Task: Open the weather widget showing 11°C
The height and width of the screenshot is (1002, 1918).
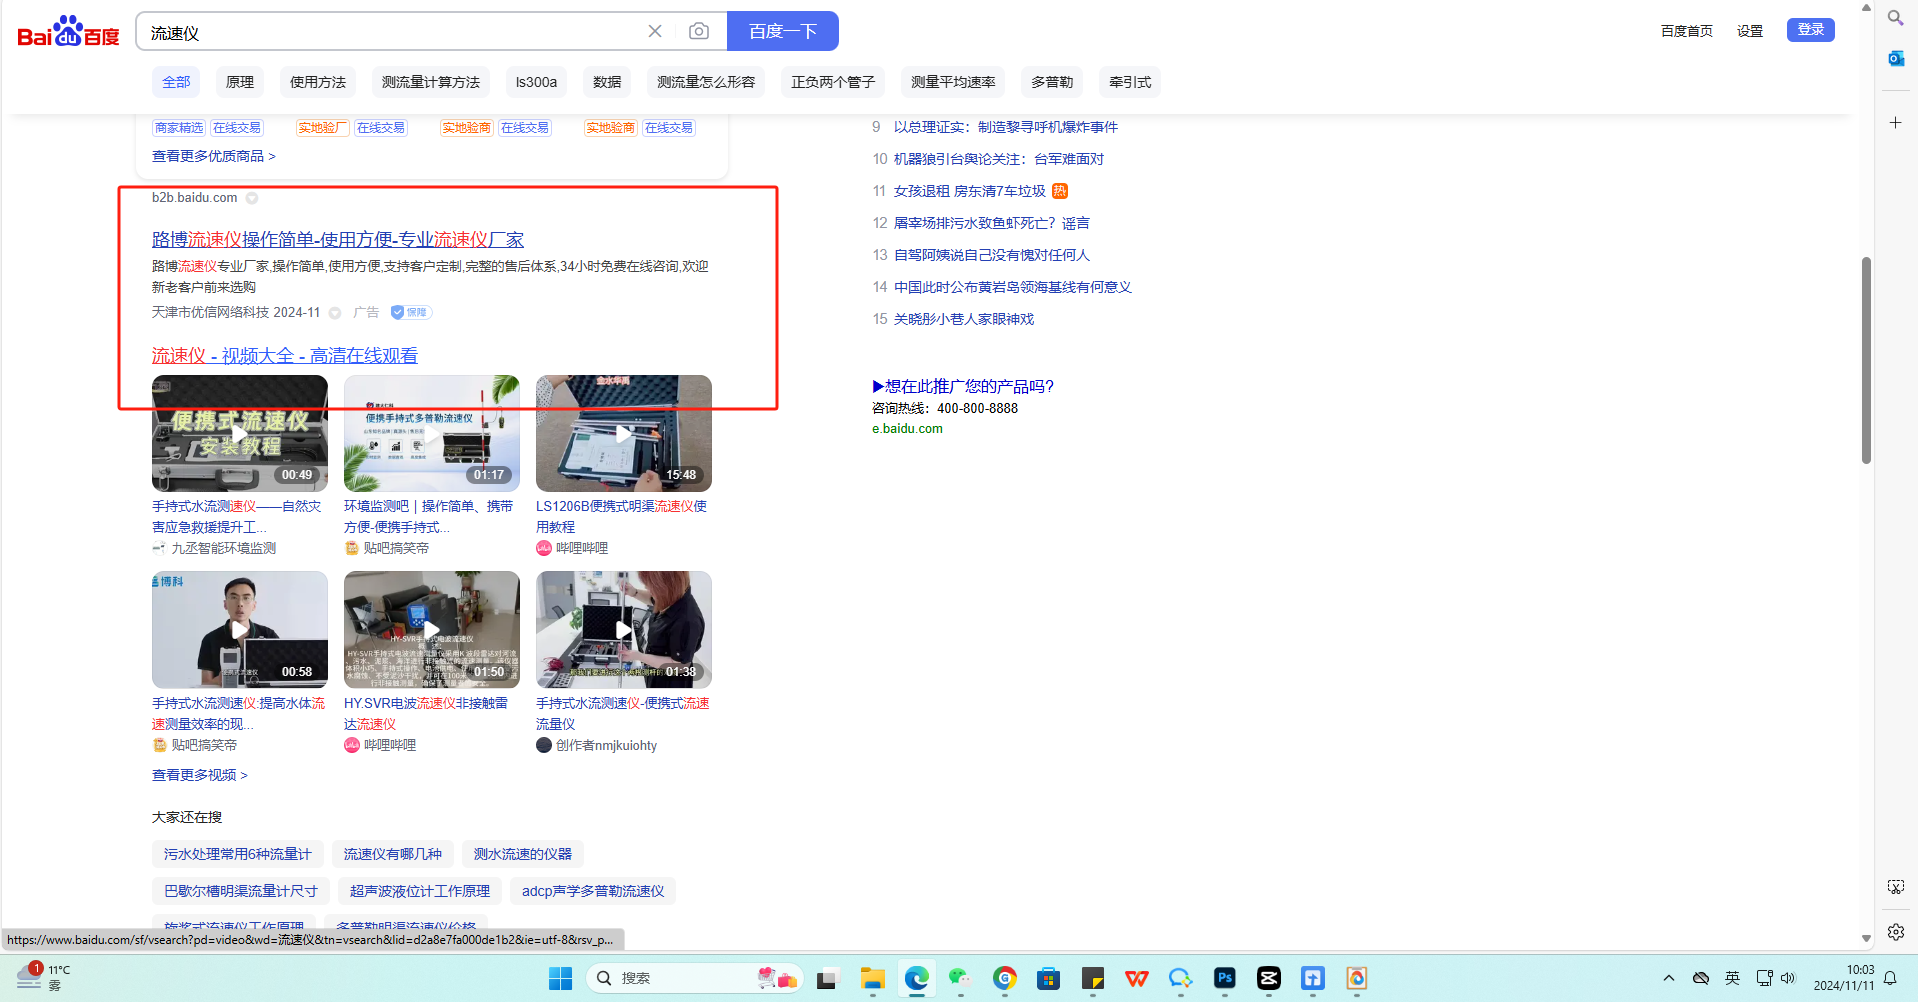Action: click(43, 977)
